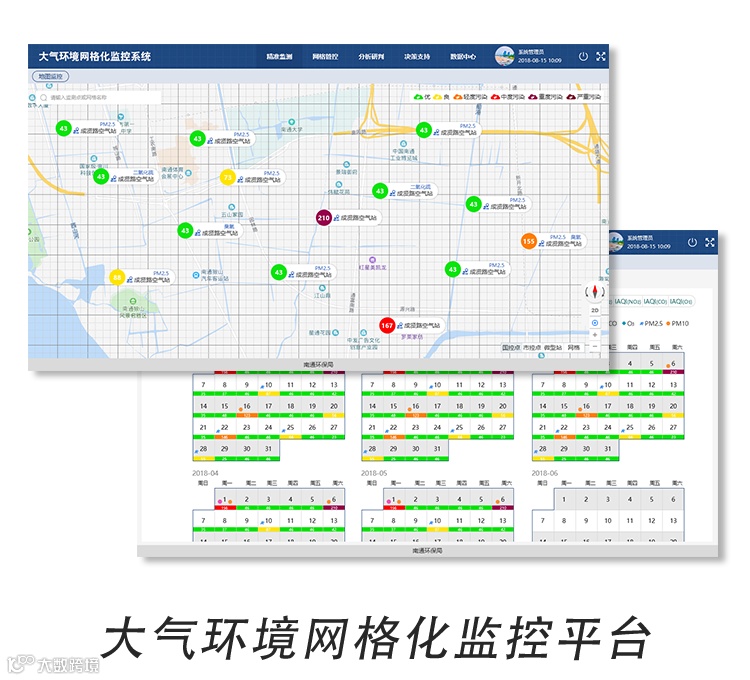
Task: Select day 3 in the 2018-06 calendar
Action: pos(607,500)
